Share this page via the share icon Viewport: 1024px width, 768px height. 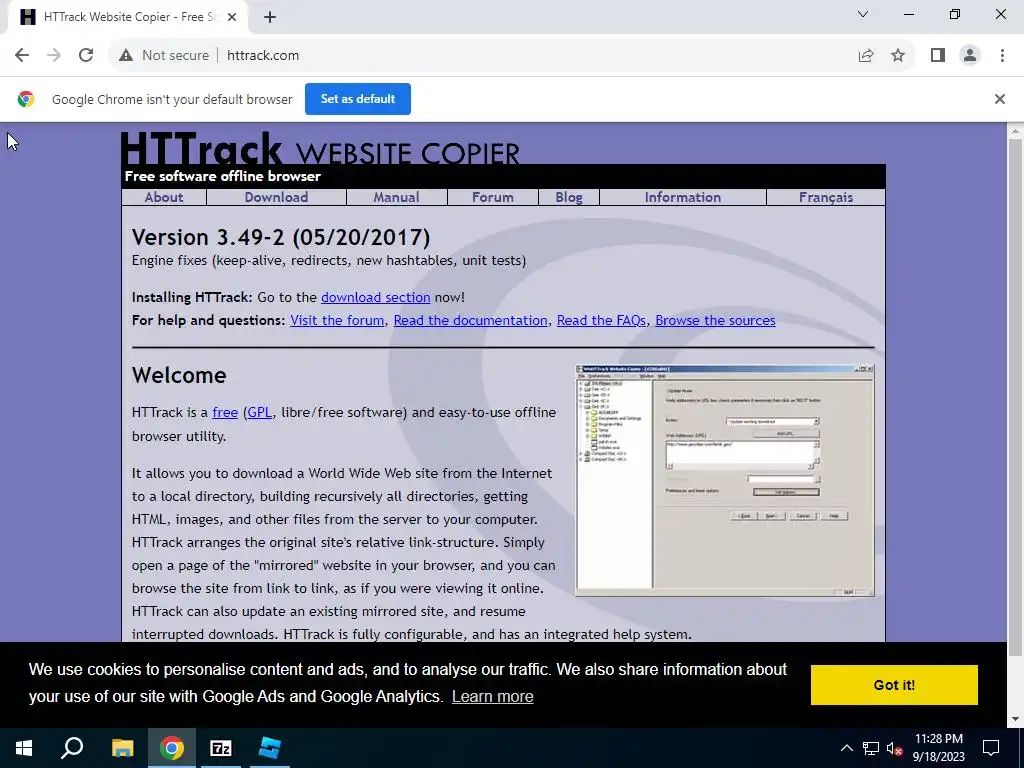866,56
